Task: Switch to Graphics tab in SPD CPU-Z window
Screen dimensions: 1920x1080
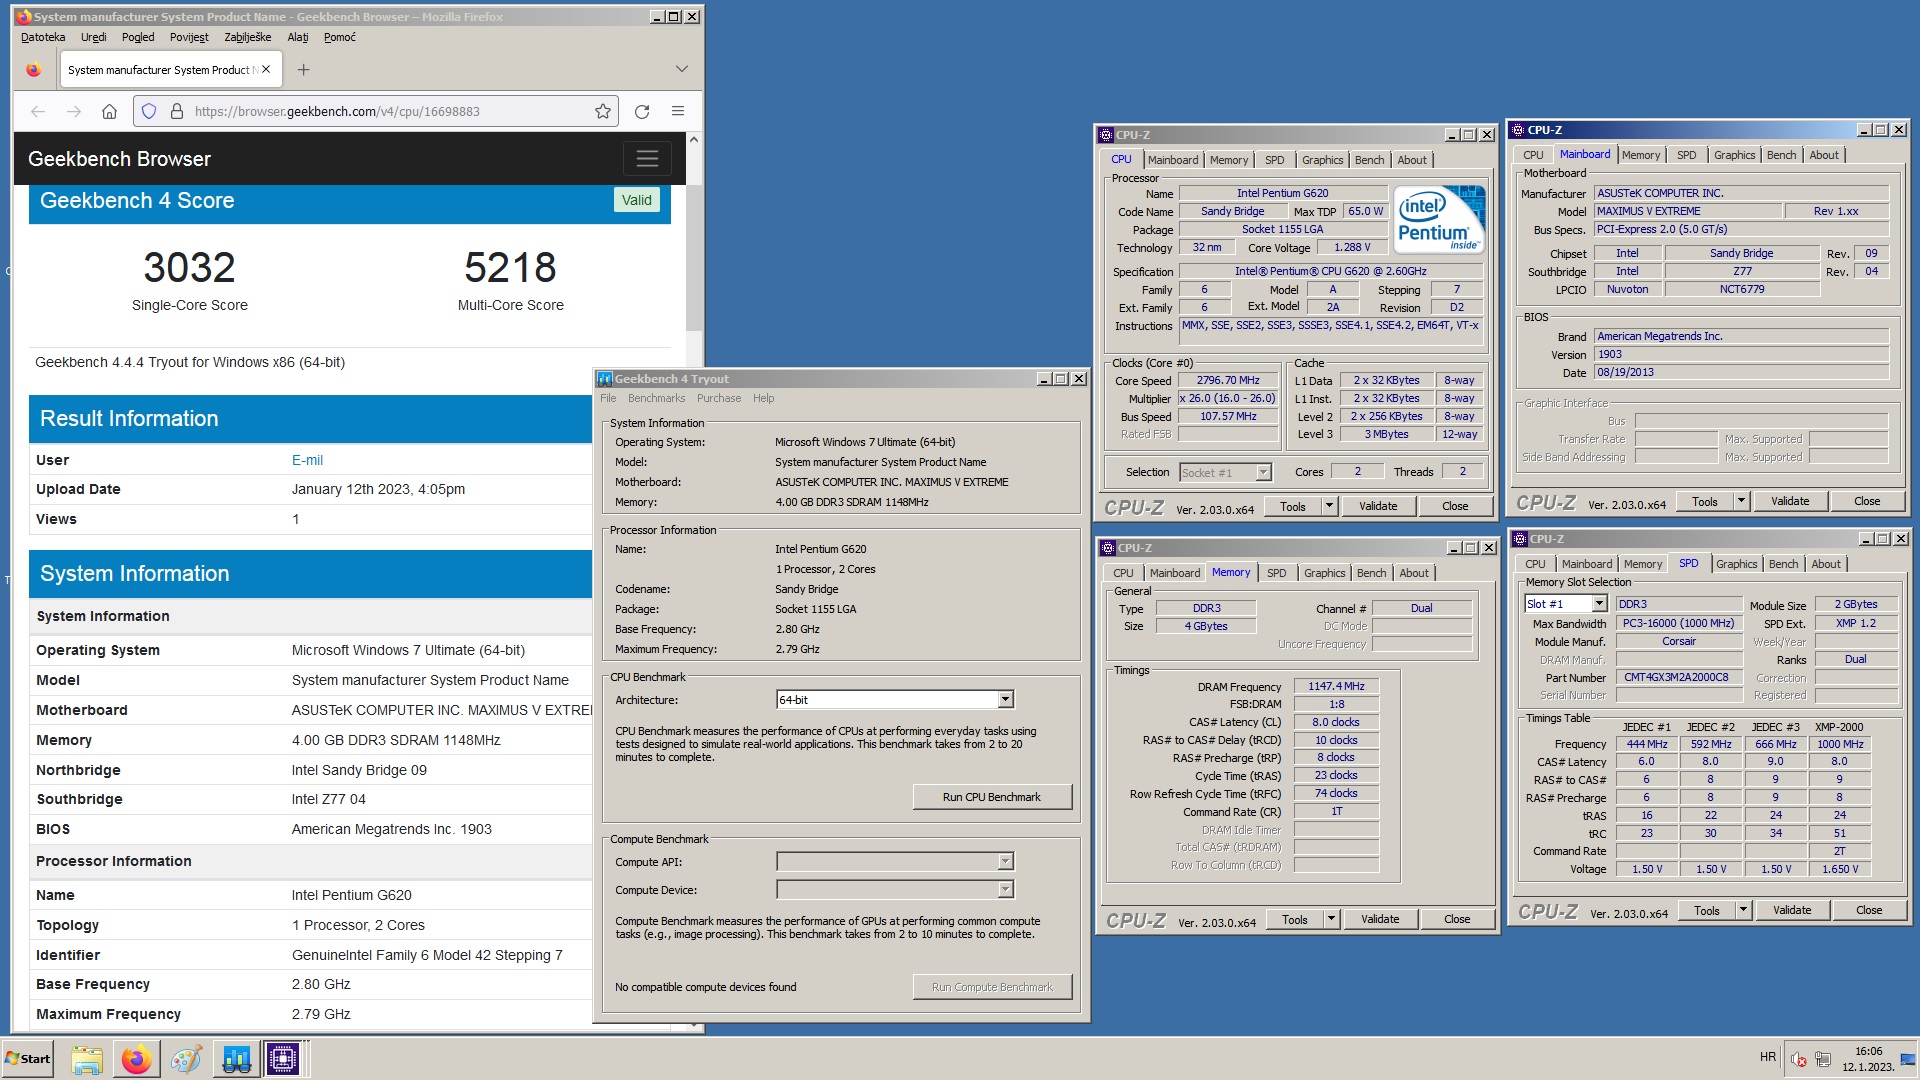Action: (1736, 564)
